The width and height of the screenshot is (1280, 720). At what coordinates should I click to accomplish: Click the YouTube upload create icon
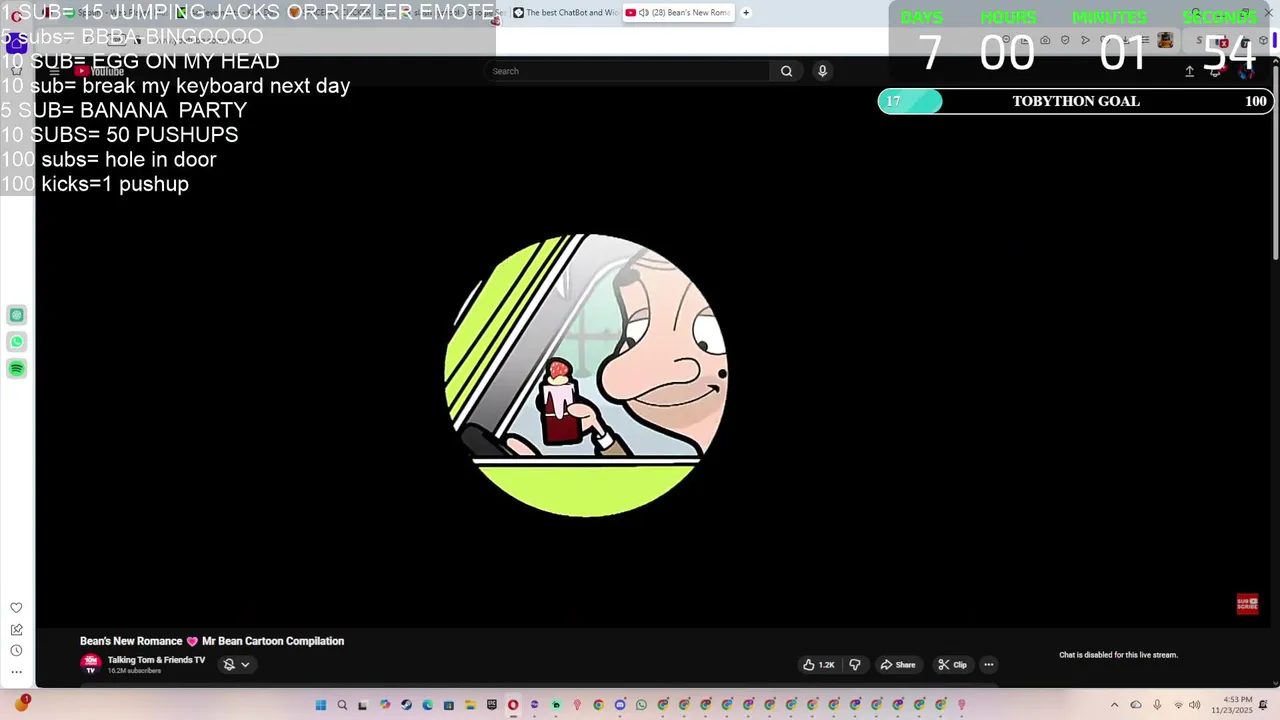[x=1189, y=71]
